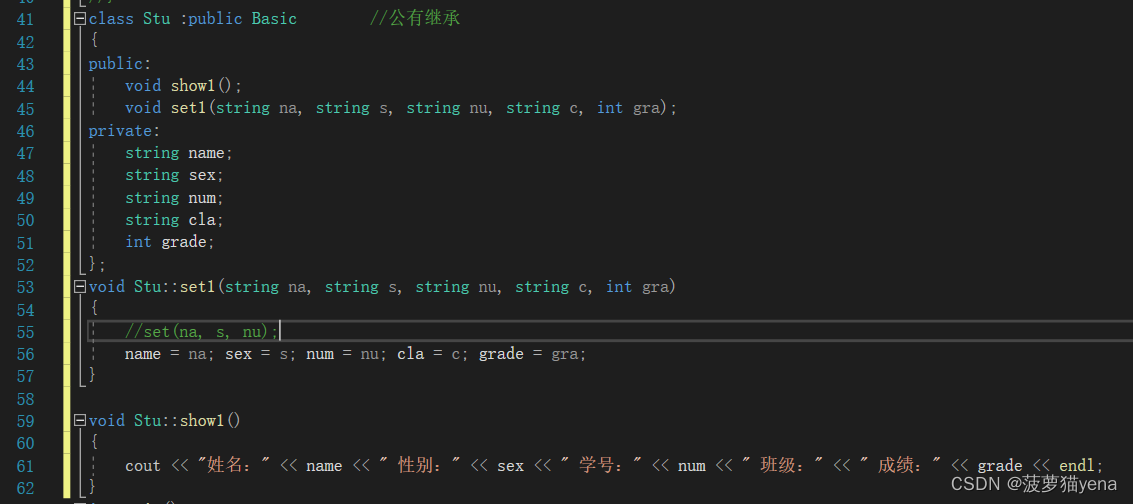Image resolution: width=1133 pixels, height=504 pixels.
Task: Select line number 55 in the gutter
Action: click(25, 332)
